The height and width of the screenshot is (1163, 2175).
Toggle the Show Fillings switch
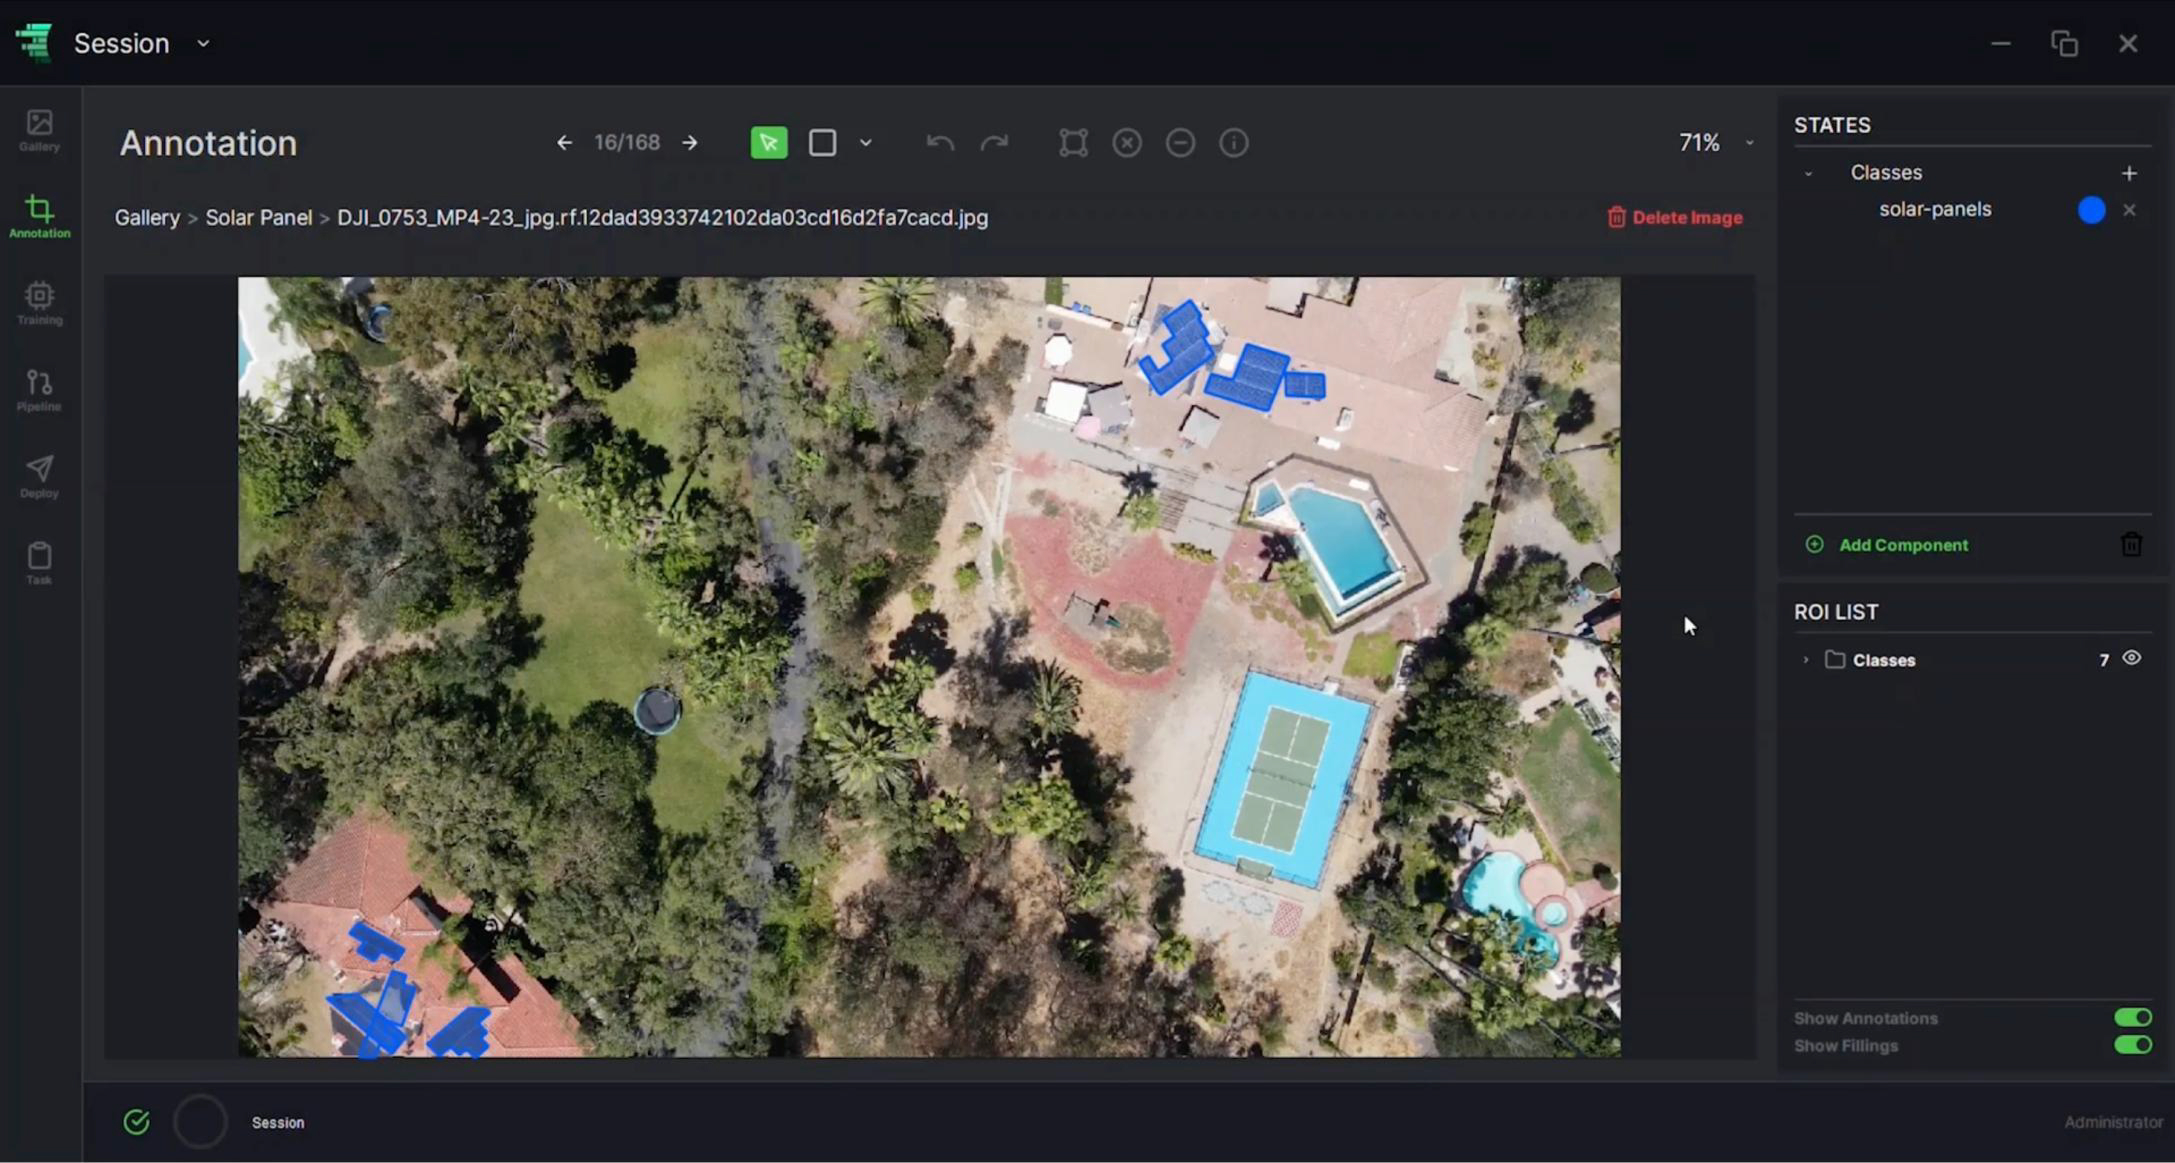point(2132,1045)
